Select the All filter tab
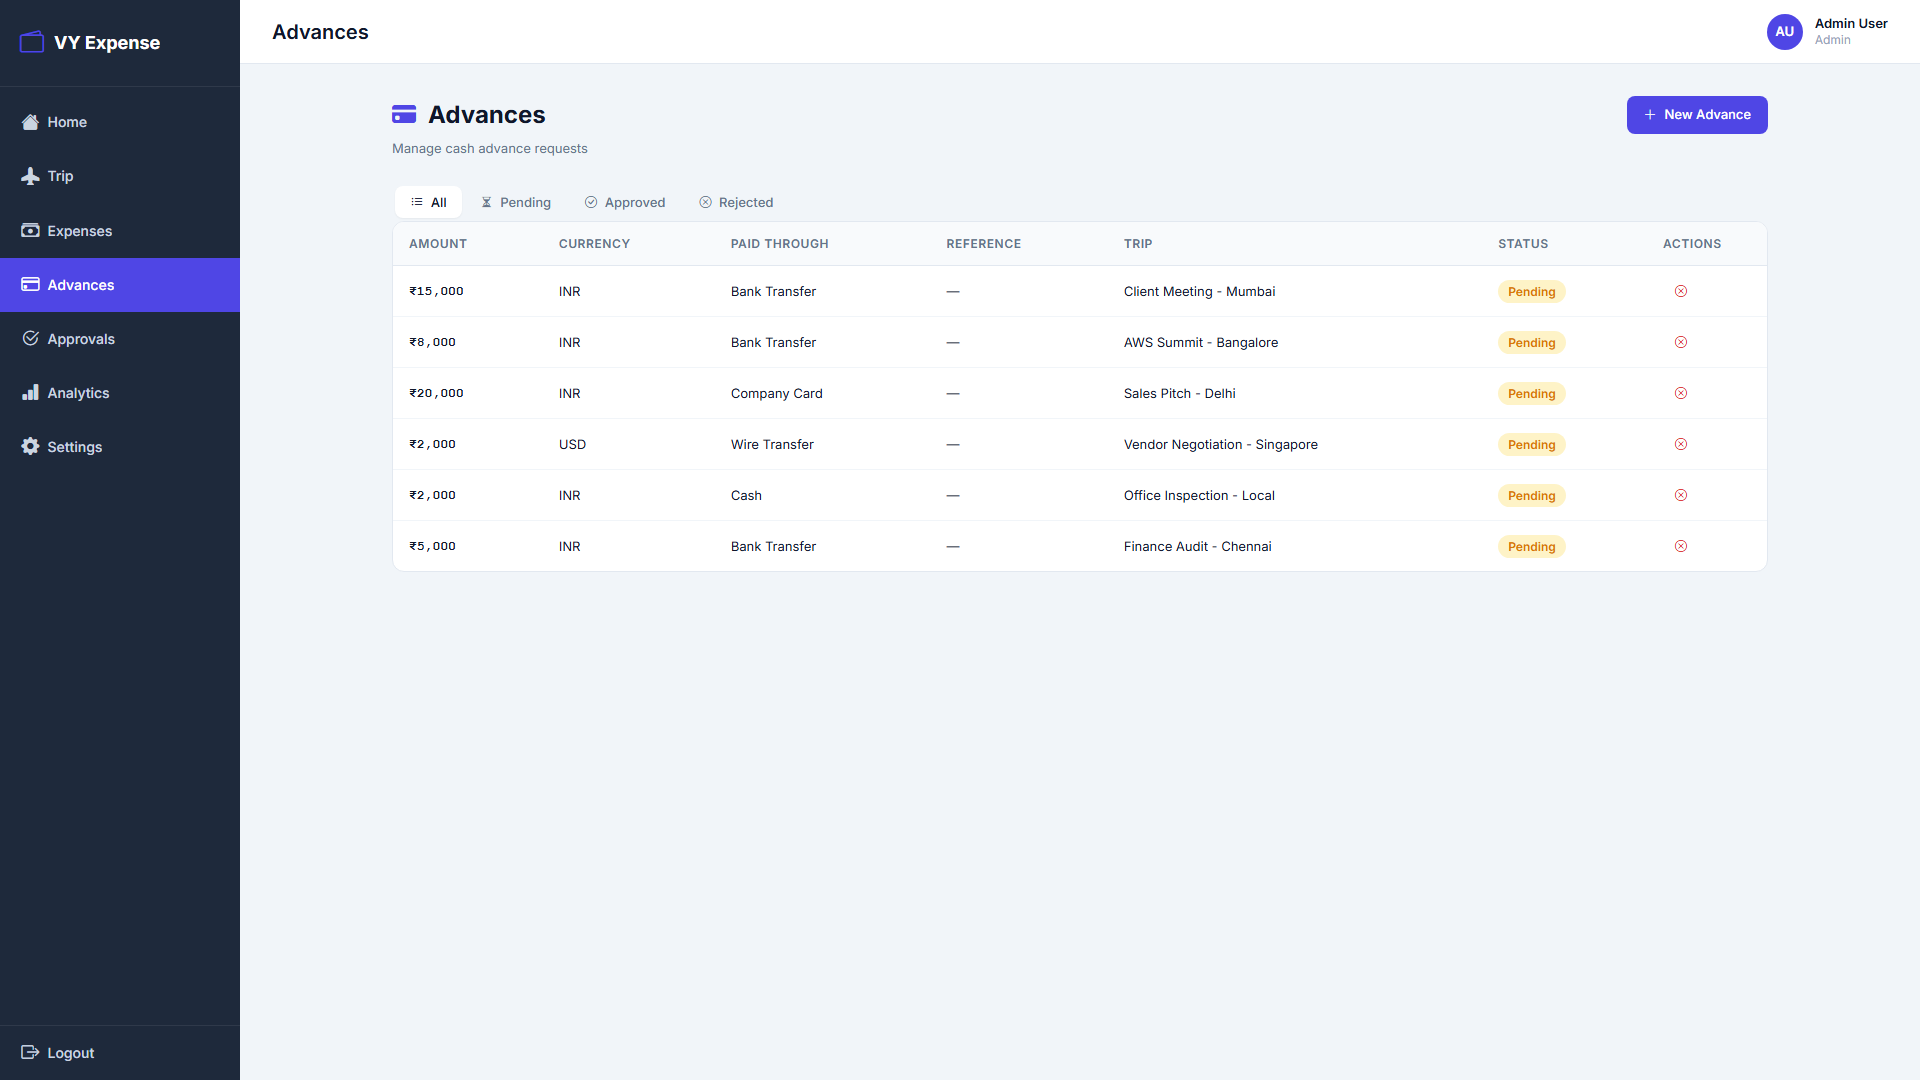Screen dimensions: 1920x1080 (428, 201)
